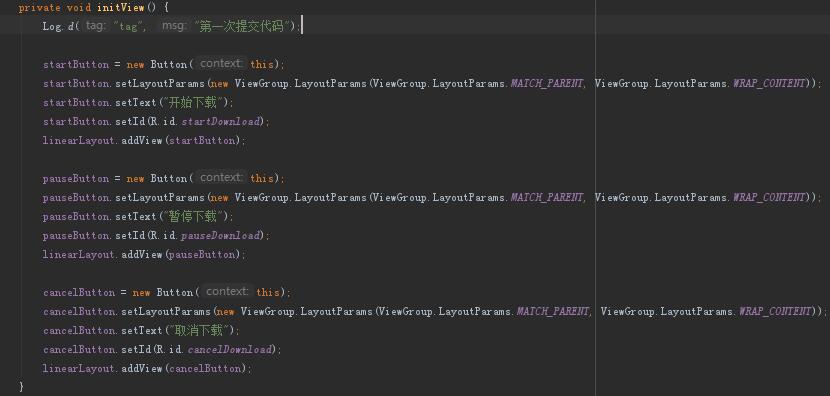Click the "取消下载" string literal
The width and height of the screenshot is (830, 396).
(x=198, y=330)
